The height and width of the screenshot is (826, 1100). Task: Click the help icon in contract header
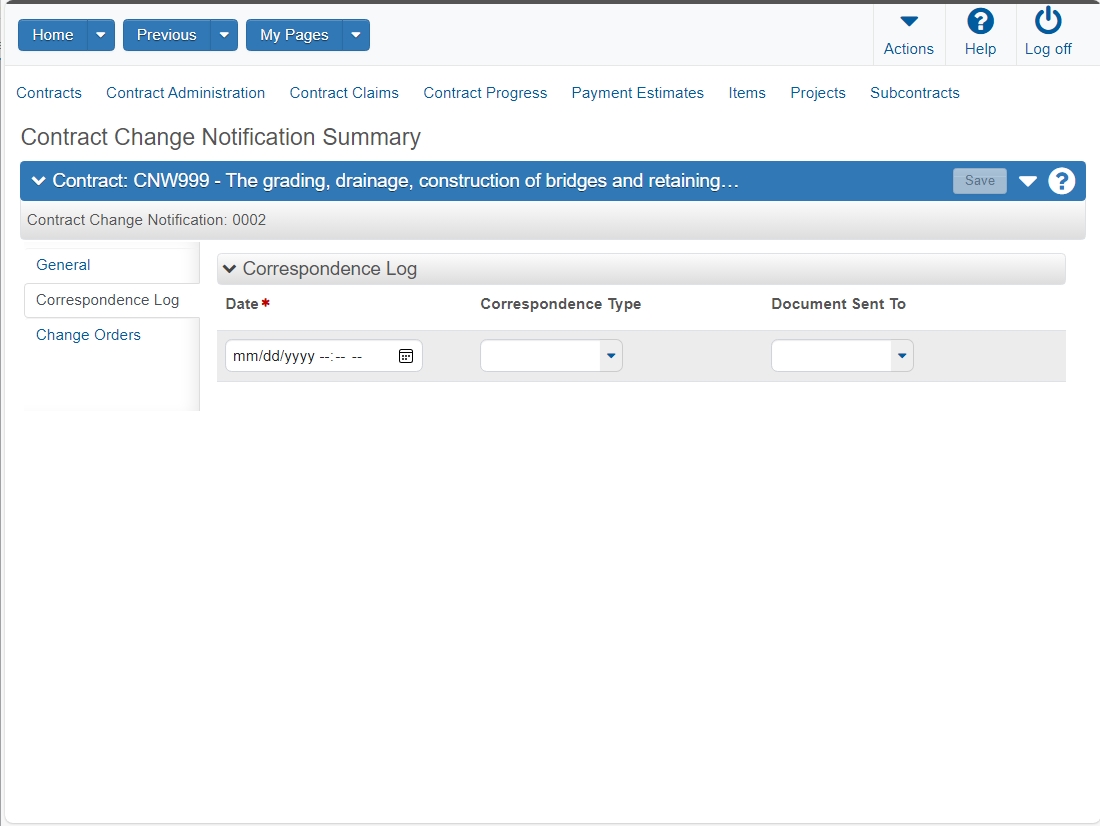pyautogui.click(x=1061, y=181)
